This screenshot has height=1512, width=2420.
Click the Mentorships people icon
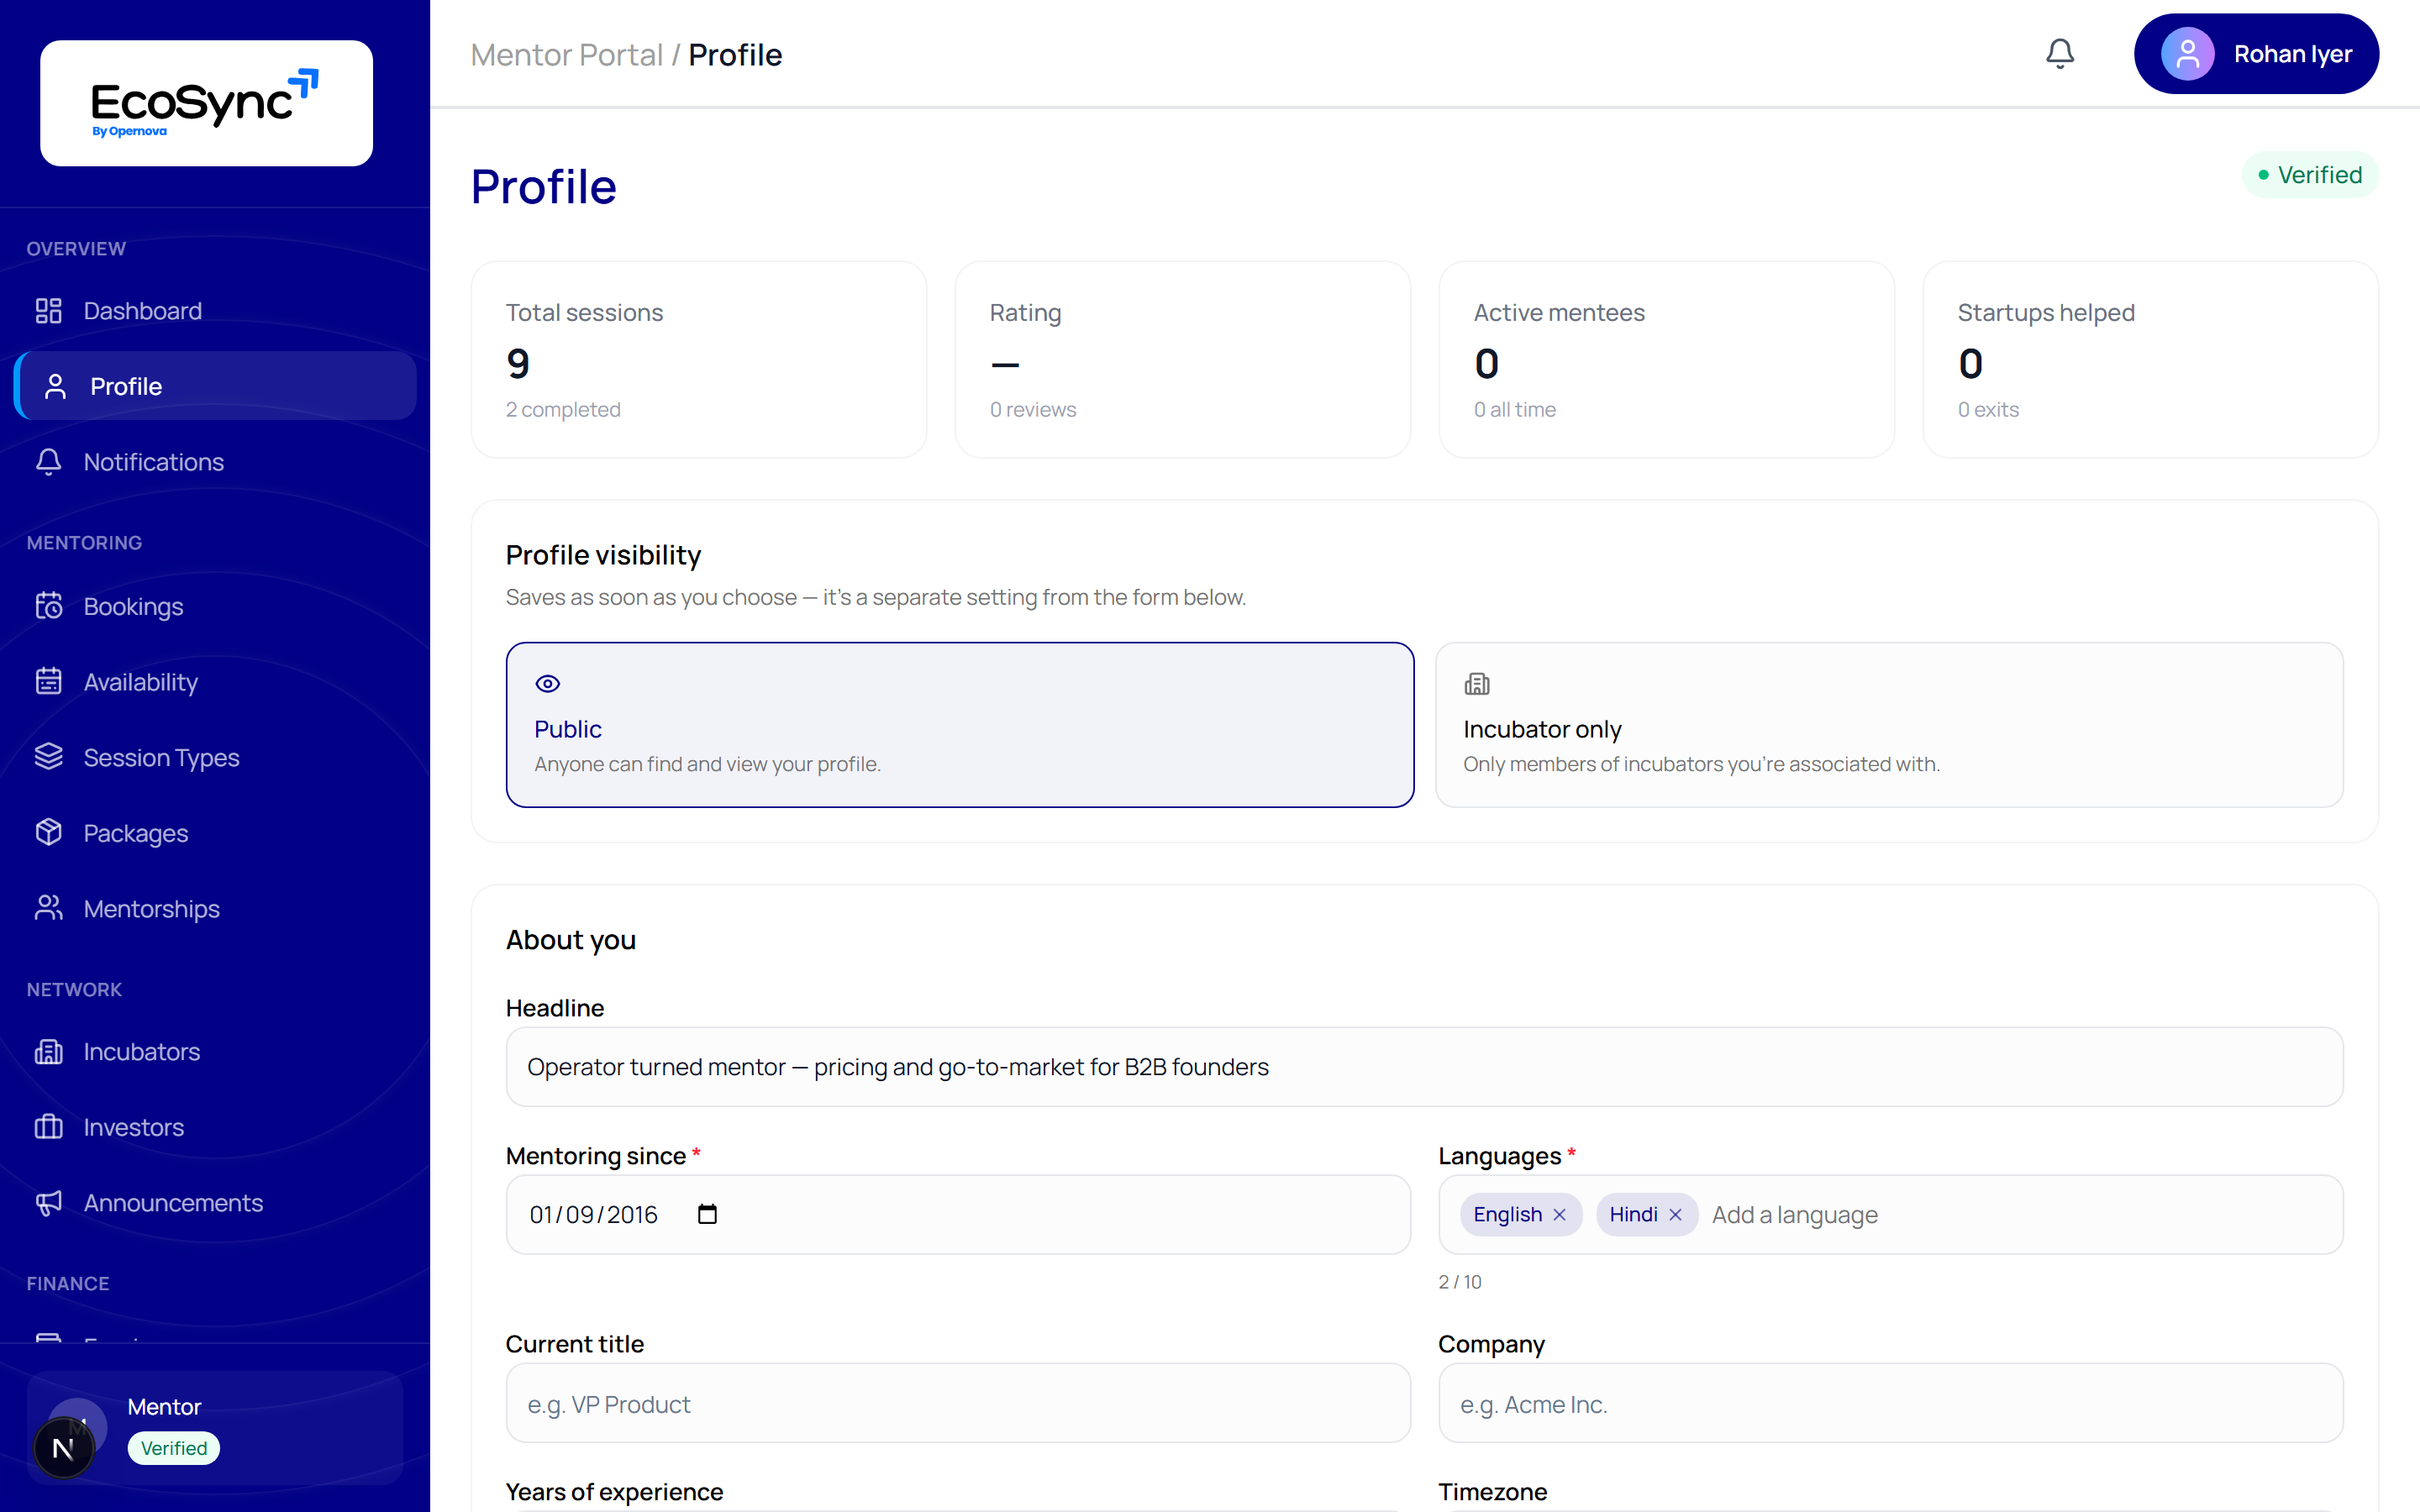(48, 908)
